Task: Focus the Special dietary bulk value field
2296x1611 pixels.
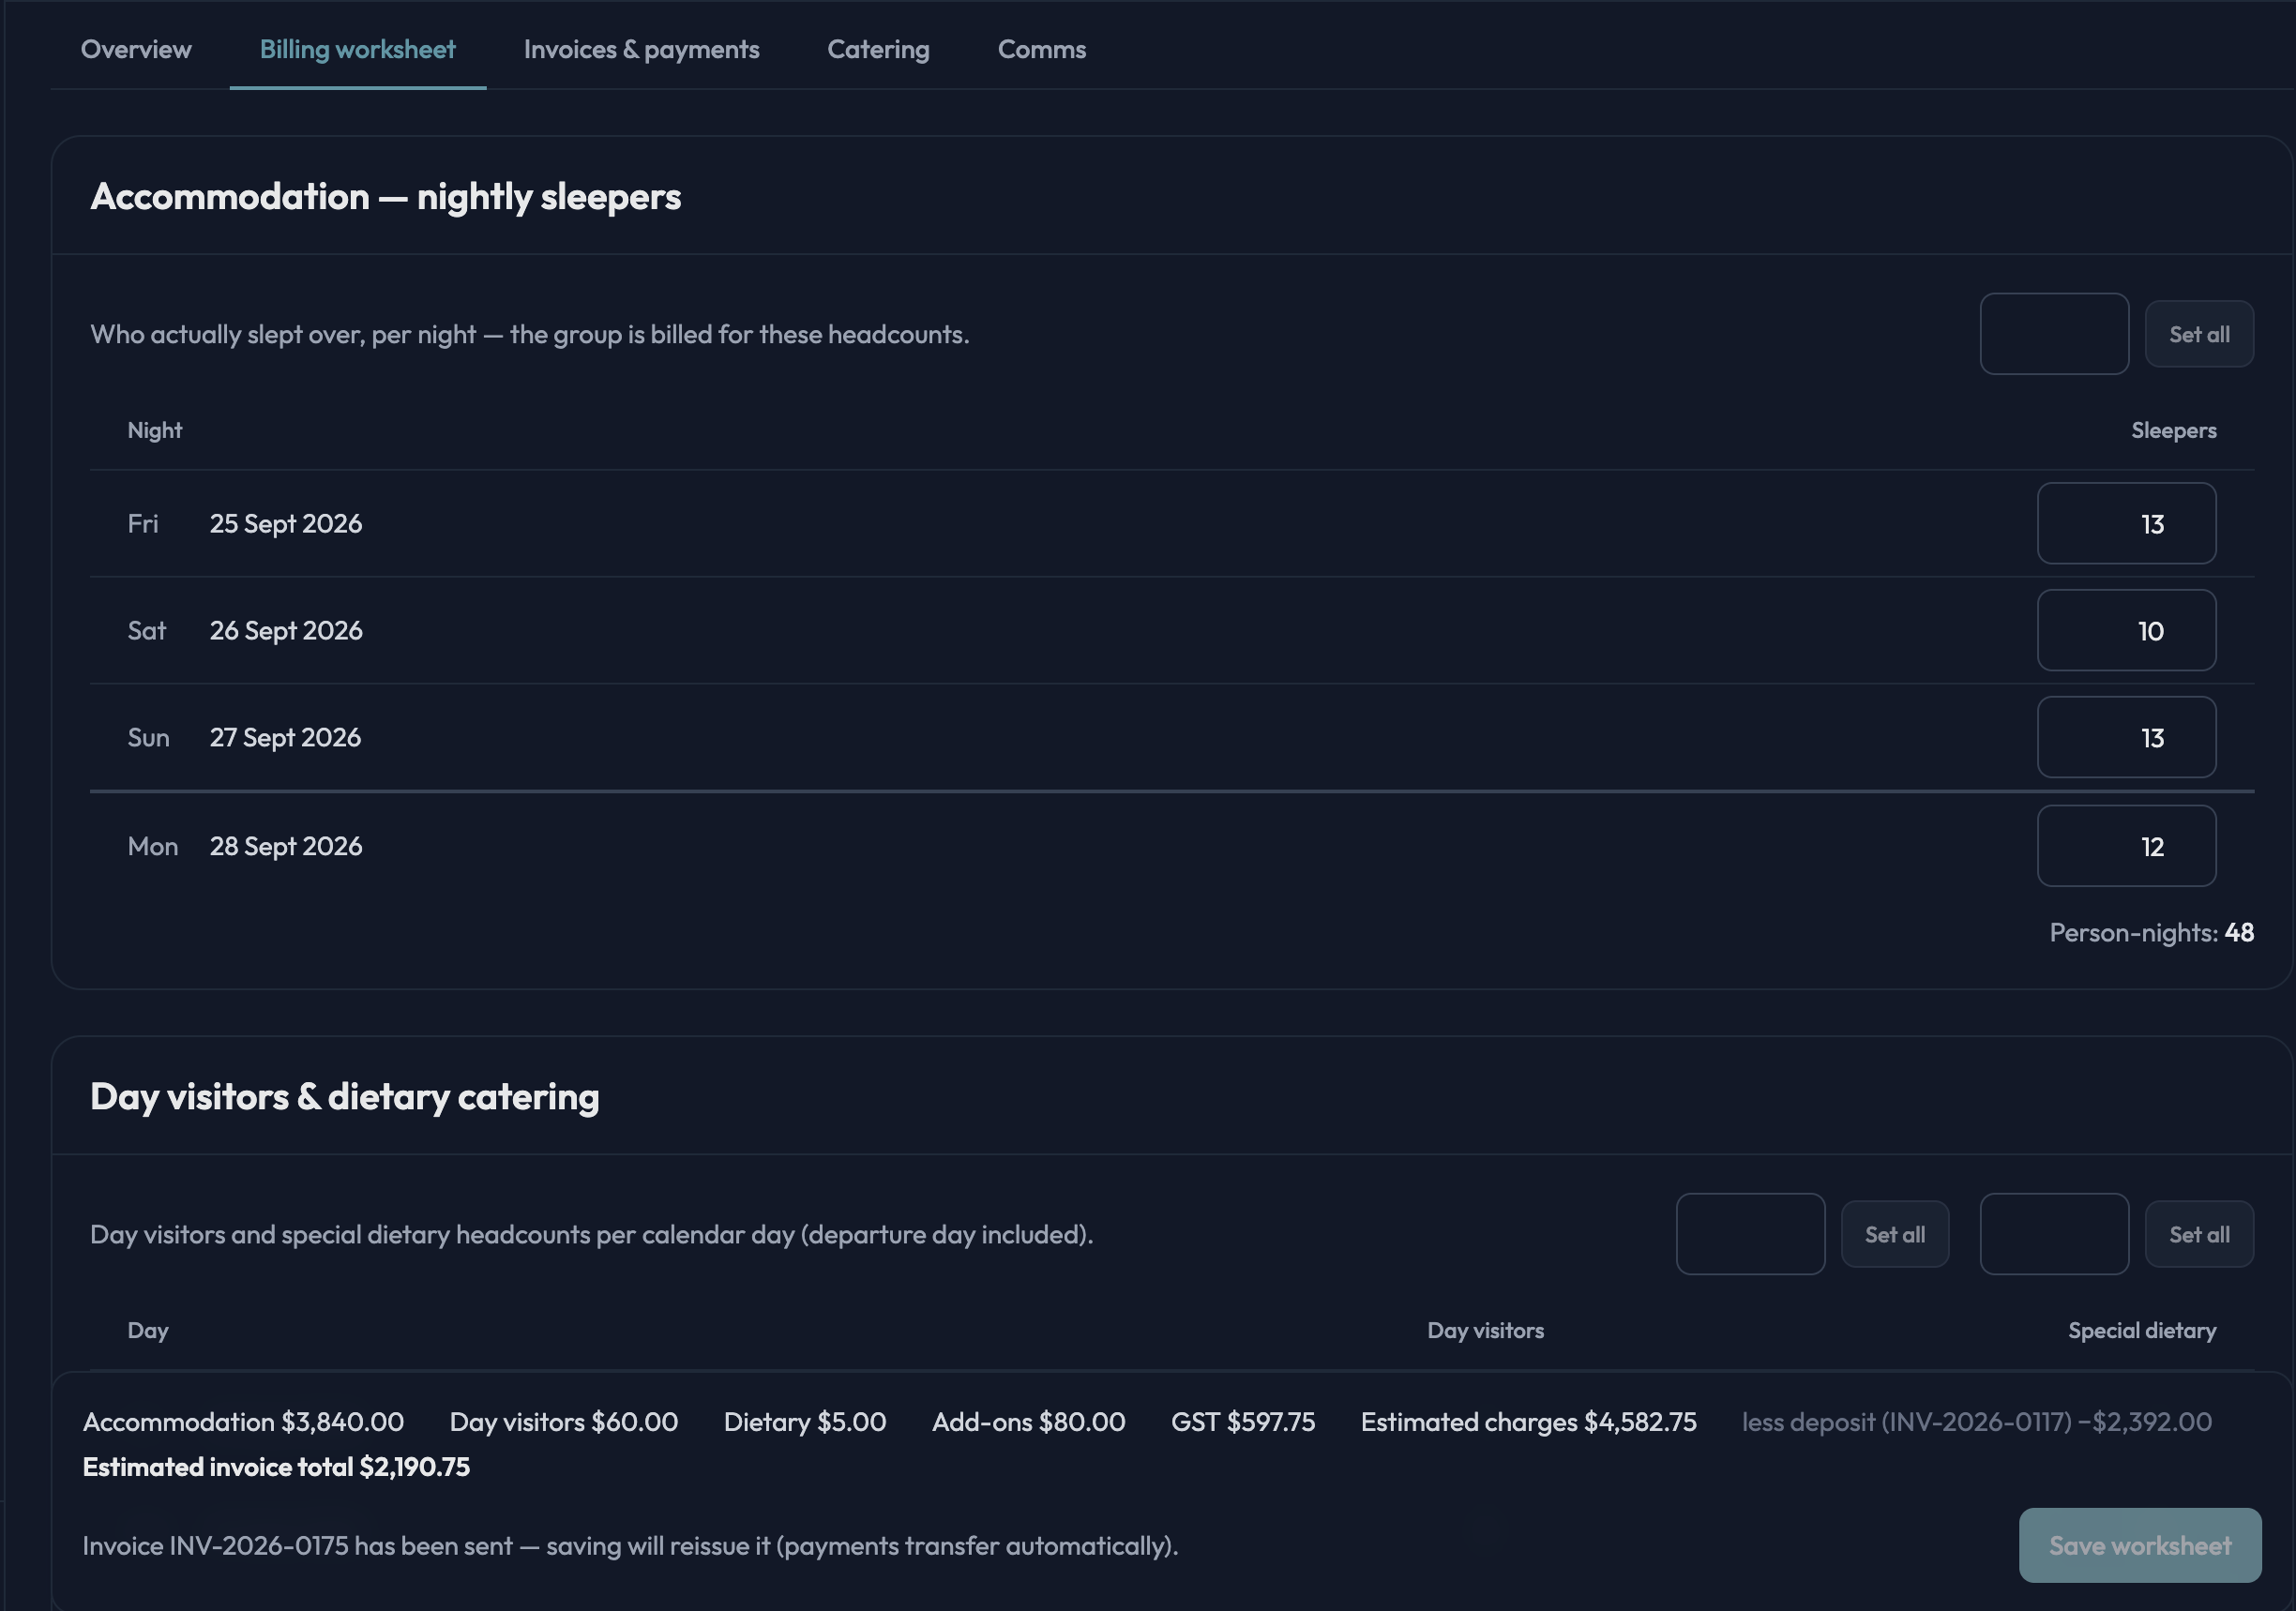Action: point(2054,1234)
